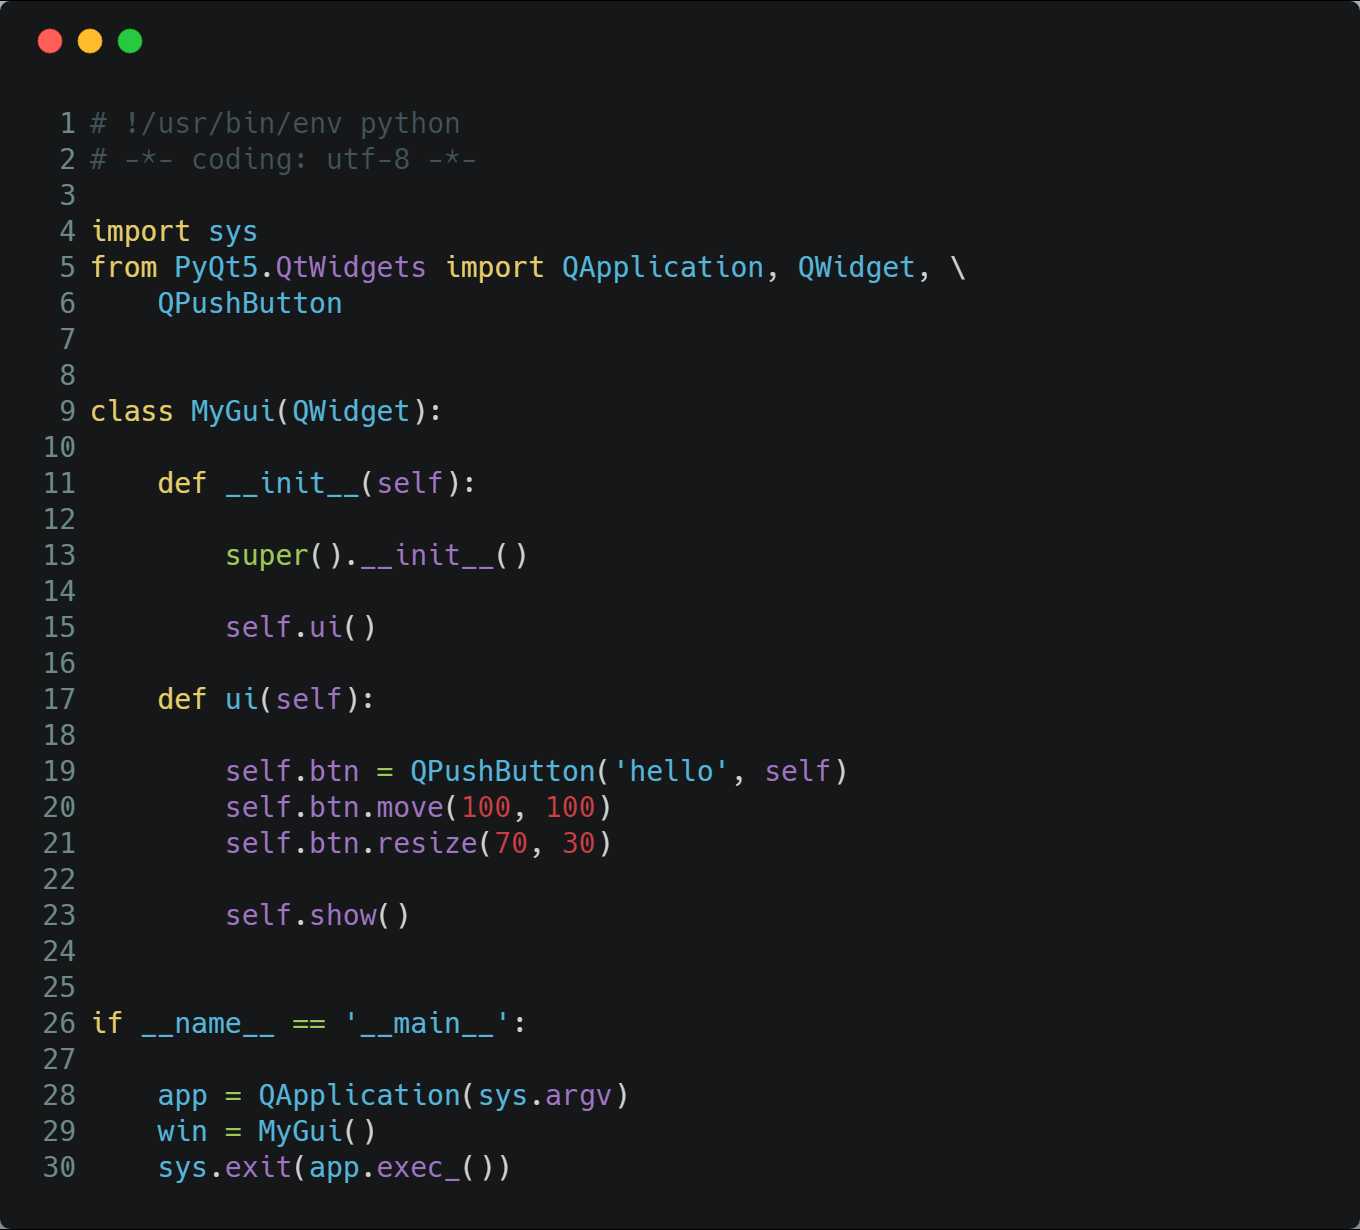
Task: Click the 'hello' string literal
Action: (671, 772)
